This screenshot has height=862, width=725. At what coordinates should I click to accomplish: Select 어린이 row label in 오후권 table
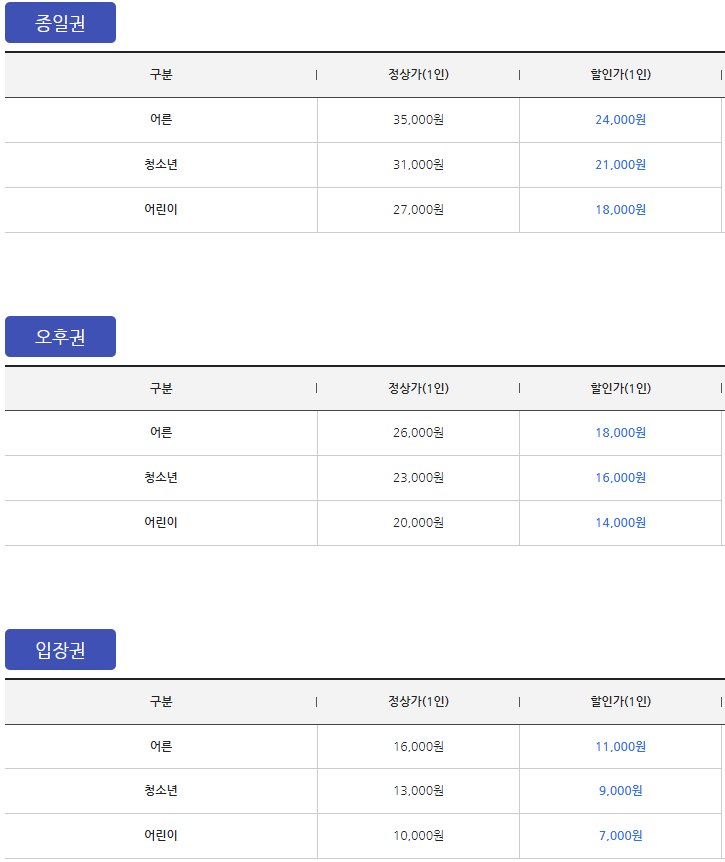161,522
